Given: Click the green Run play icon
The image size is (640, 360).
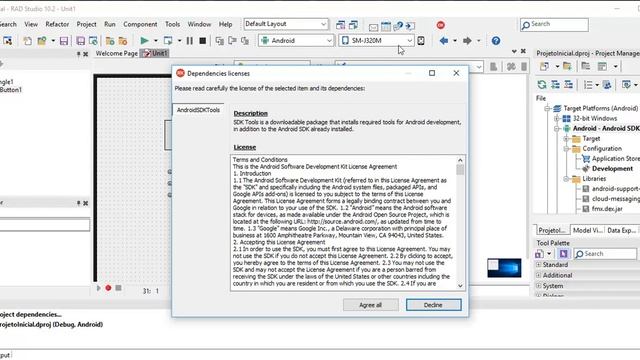Looking at the screenshot, I should 144,40.
